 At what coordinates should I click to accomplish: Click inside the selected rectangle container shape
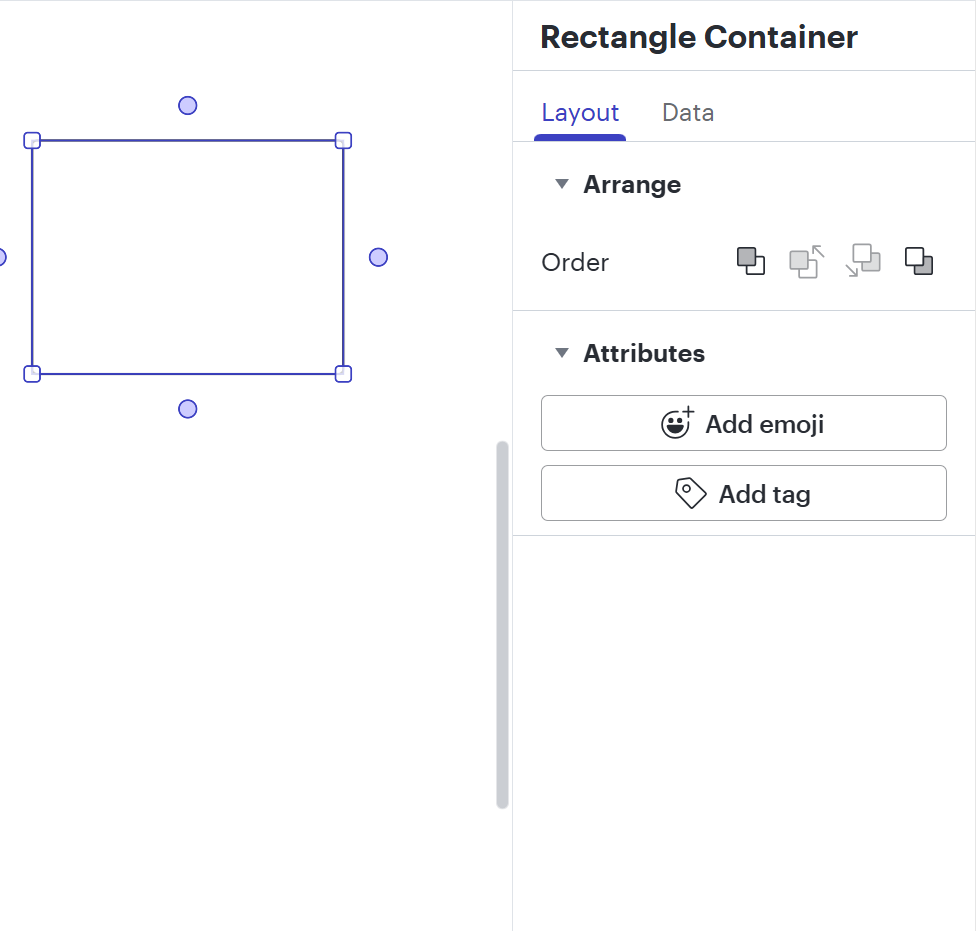click(x=187, y=257)
